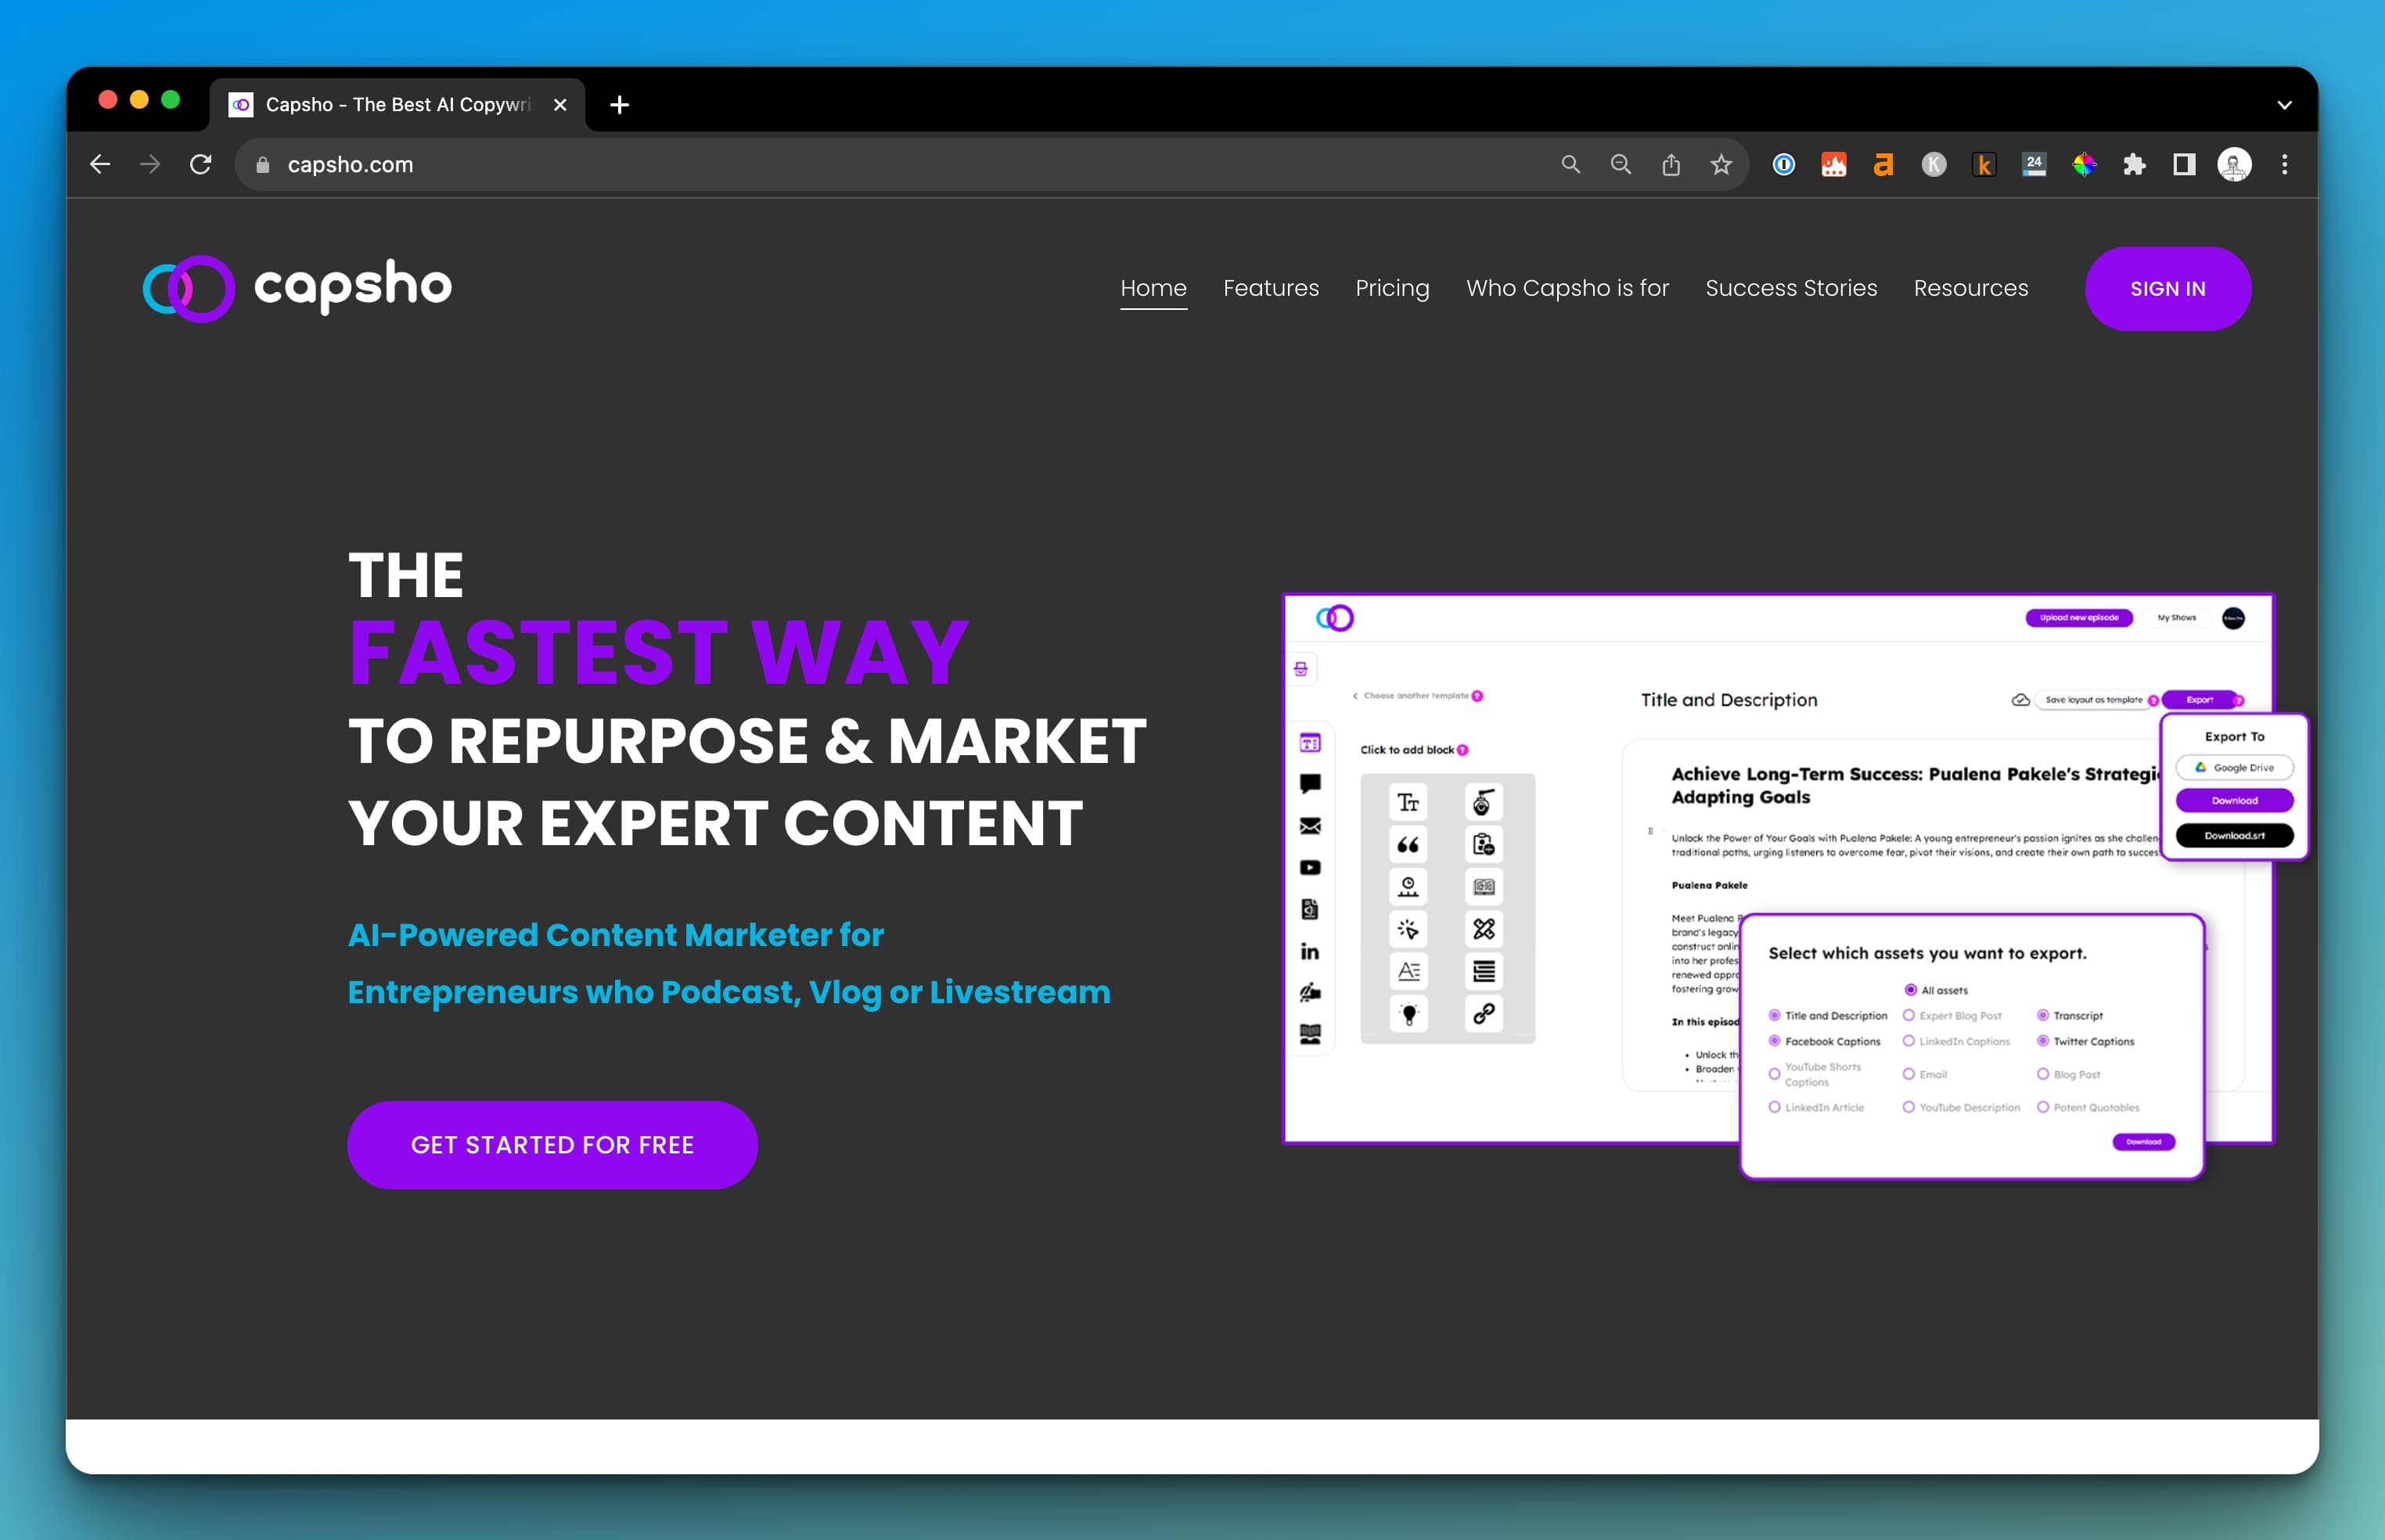The width and height of the screenshot is (2385, 1540).
Task: Select the 'Email' export option
Action: (x=1924, y=1075)
